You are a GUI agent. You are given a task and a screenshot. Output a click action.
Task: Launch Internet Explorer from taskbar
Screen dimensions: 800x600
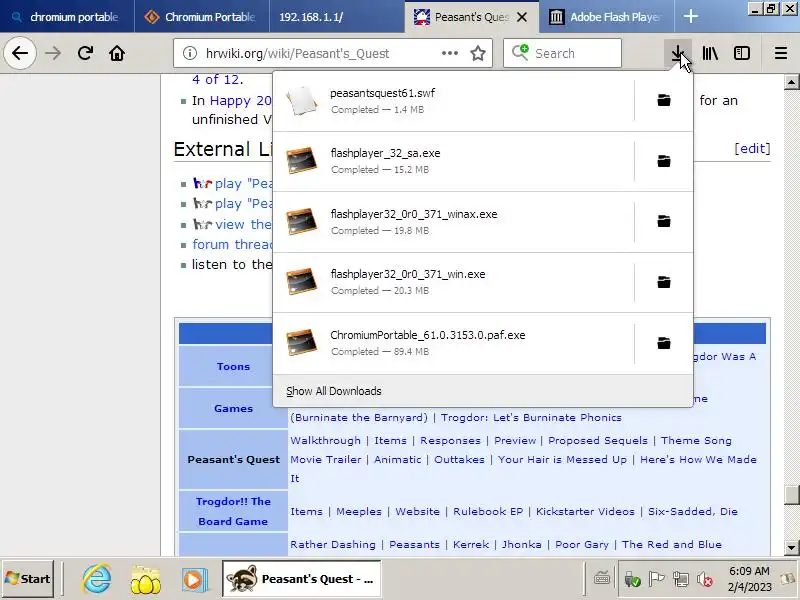97,579
